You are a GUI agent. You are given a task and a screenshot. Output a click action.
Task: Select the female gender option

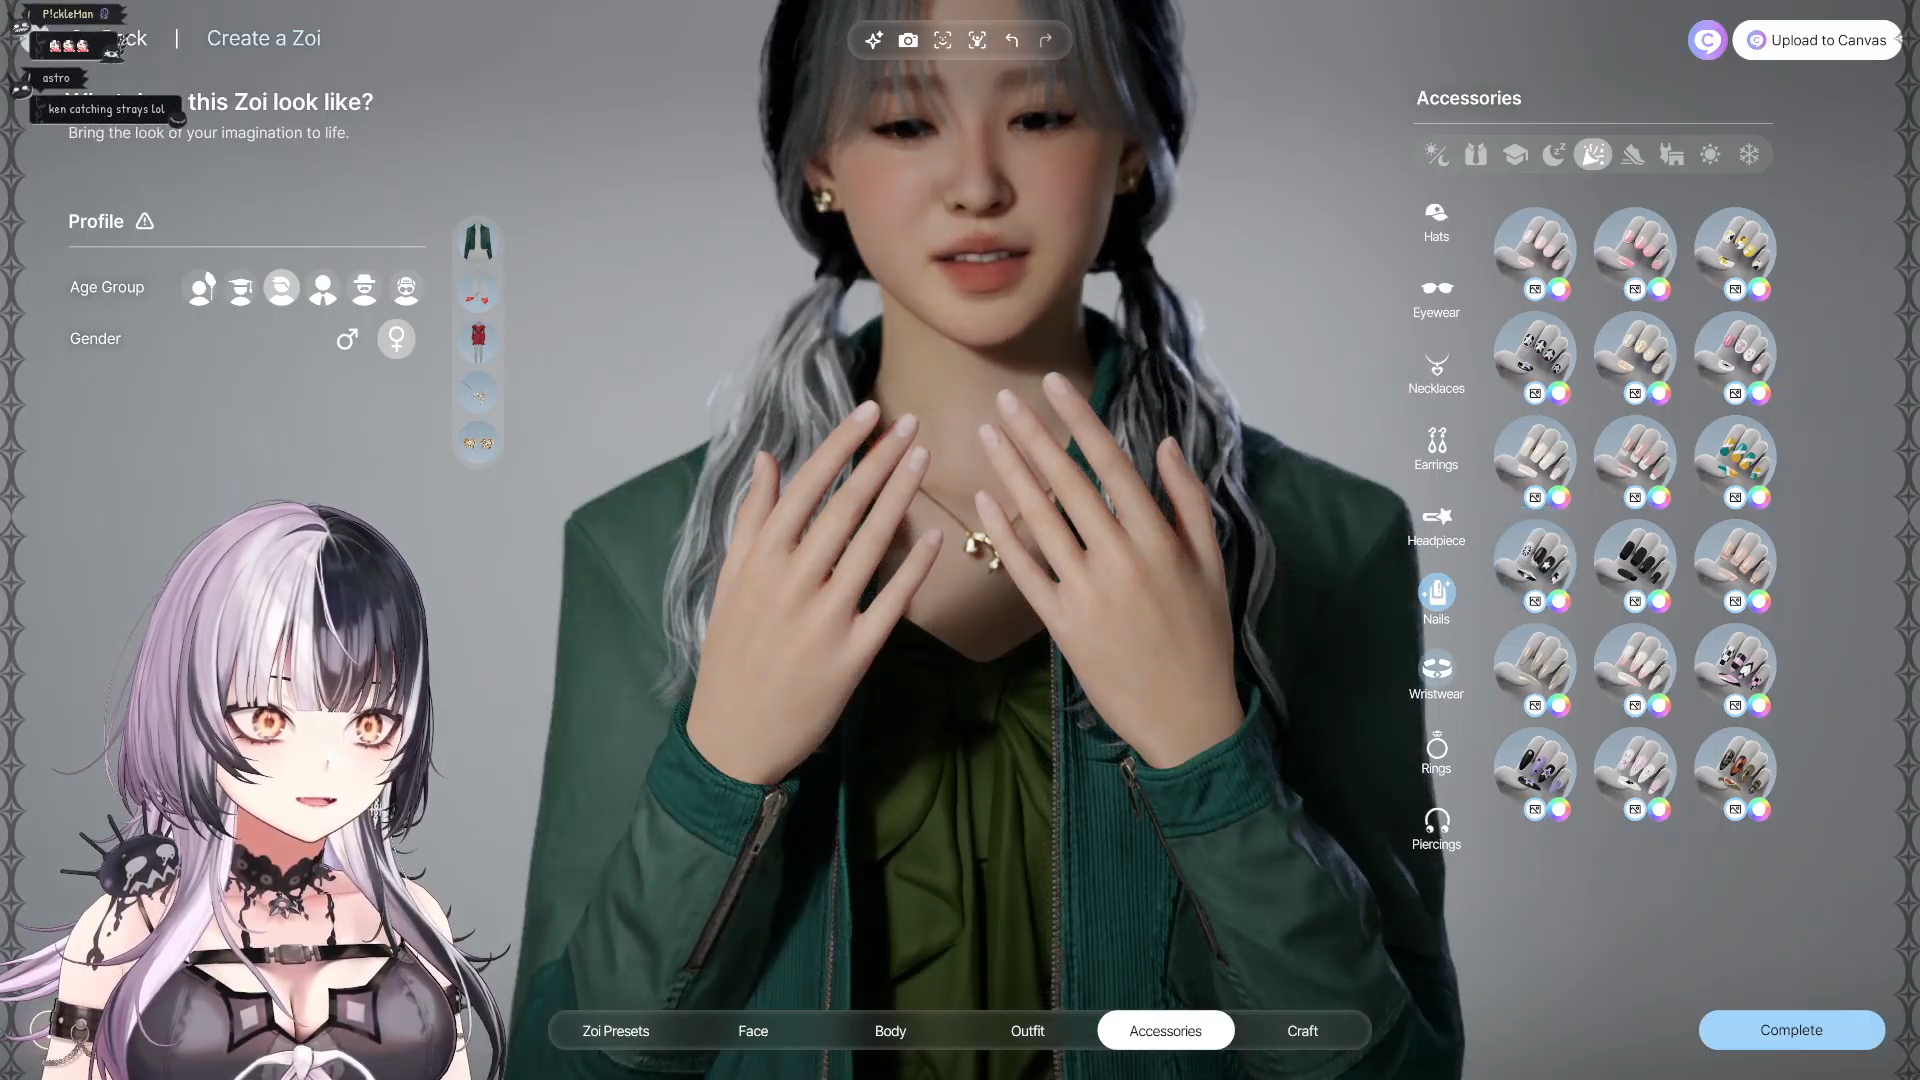[396, 339]
